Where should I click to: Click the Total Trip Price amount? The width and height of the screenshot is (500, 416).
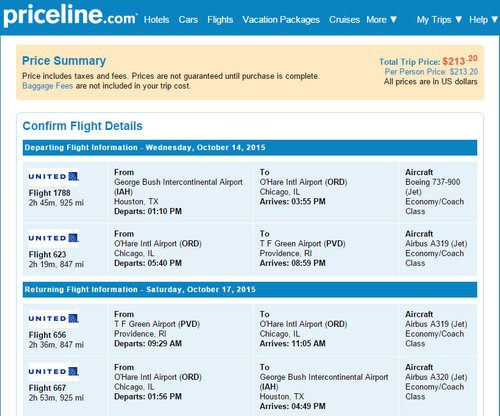(x=460, y=60)
